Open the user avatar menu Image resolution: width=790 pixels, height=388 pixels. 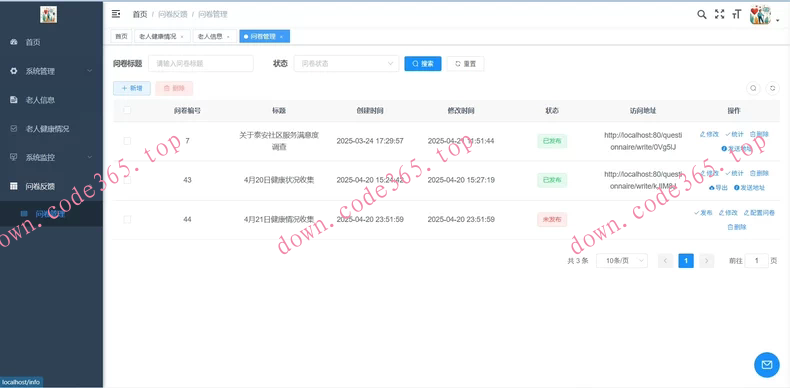point(764,15)
